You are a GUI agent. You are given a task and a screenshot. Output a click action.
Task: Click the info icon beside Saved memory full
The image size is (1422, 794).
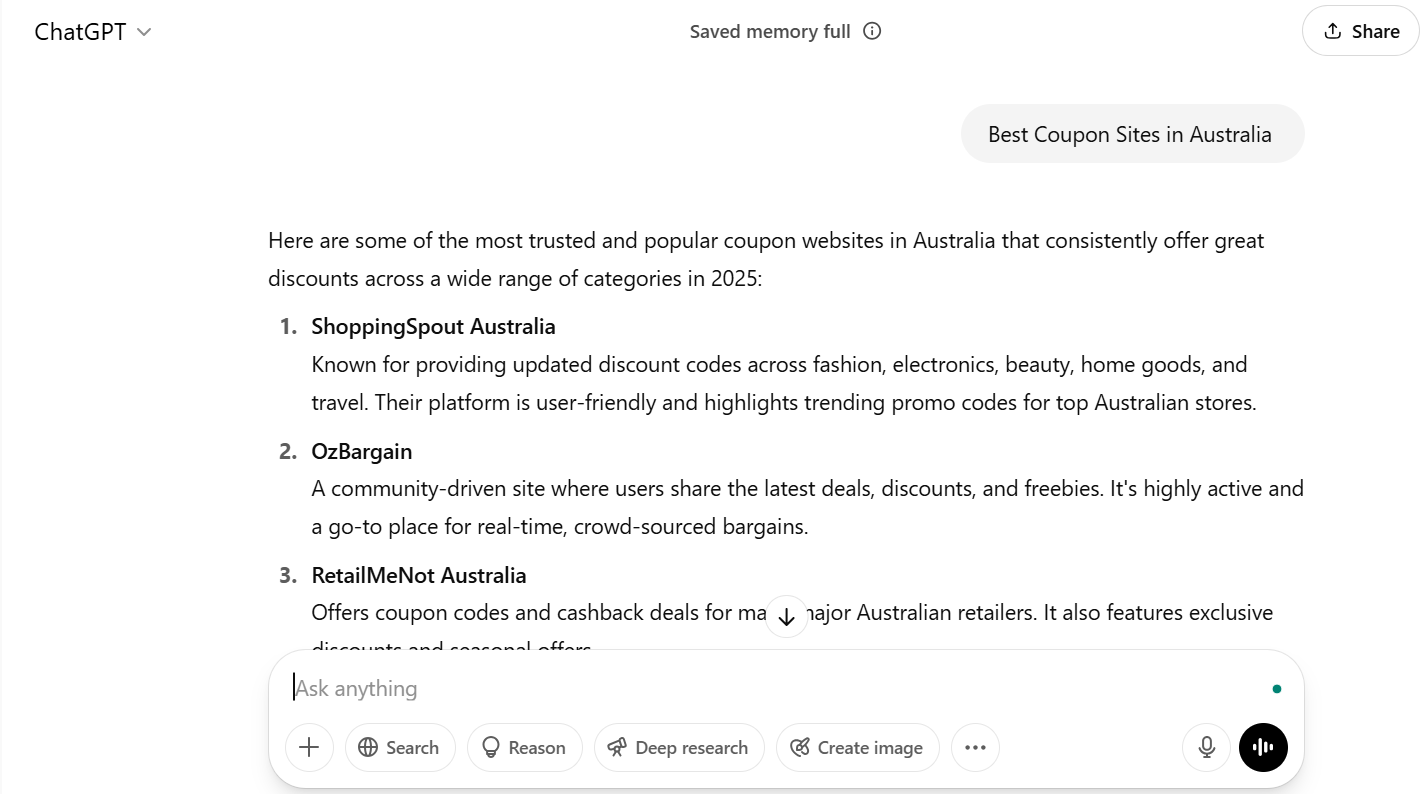[872, 31]
